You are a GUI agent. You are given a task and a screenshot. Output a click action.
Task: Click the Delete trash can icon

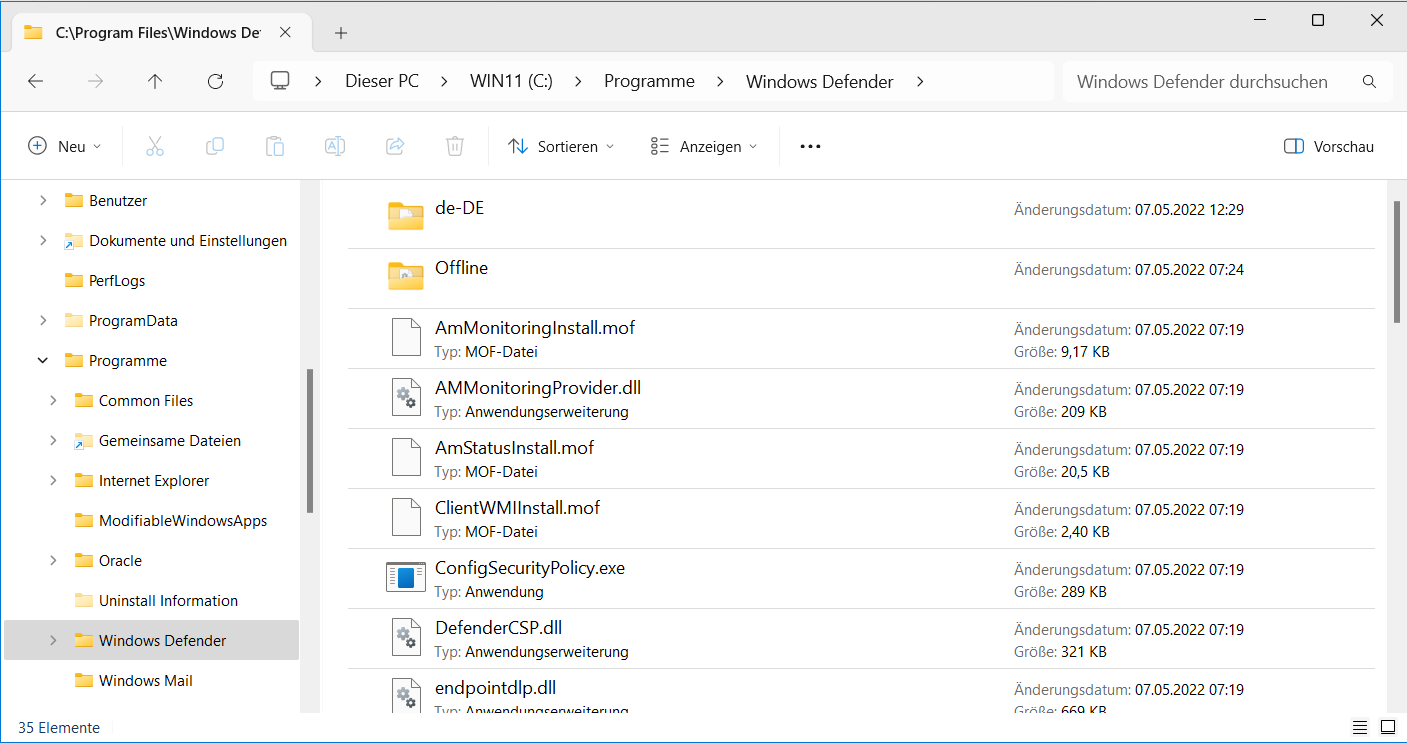pos(454,146)
